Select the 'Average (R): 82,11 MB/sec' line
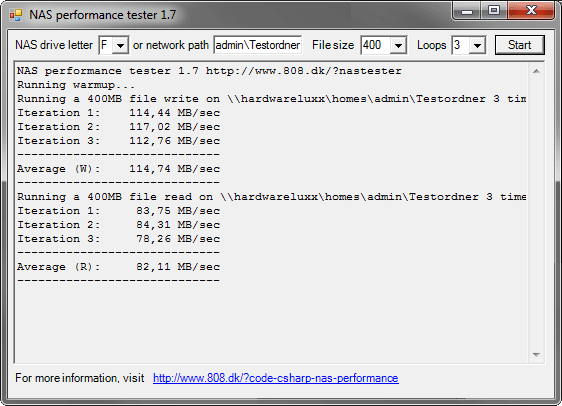 click(x=119, y=267)
